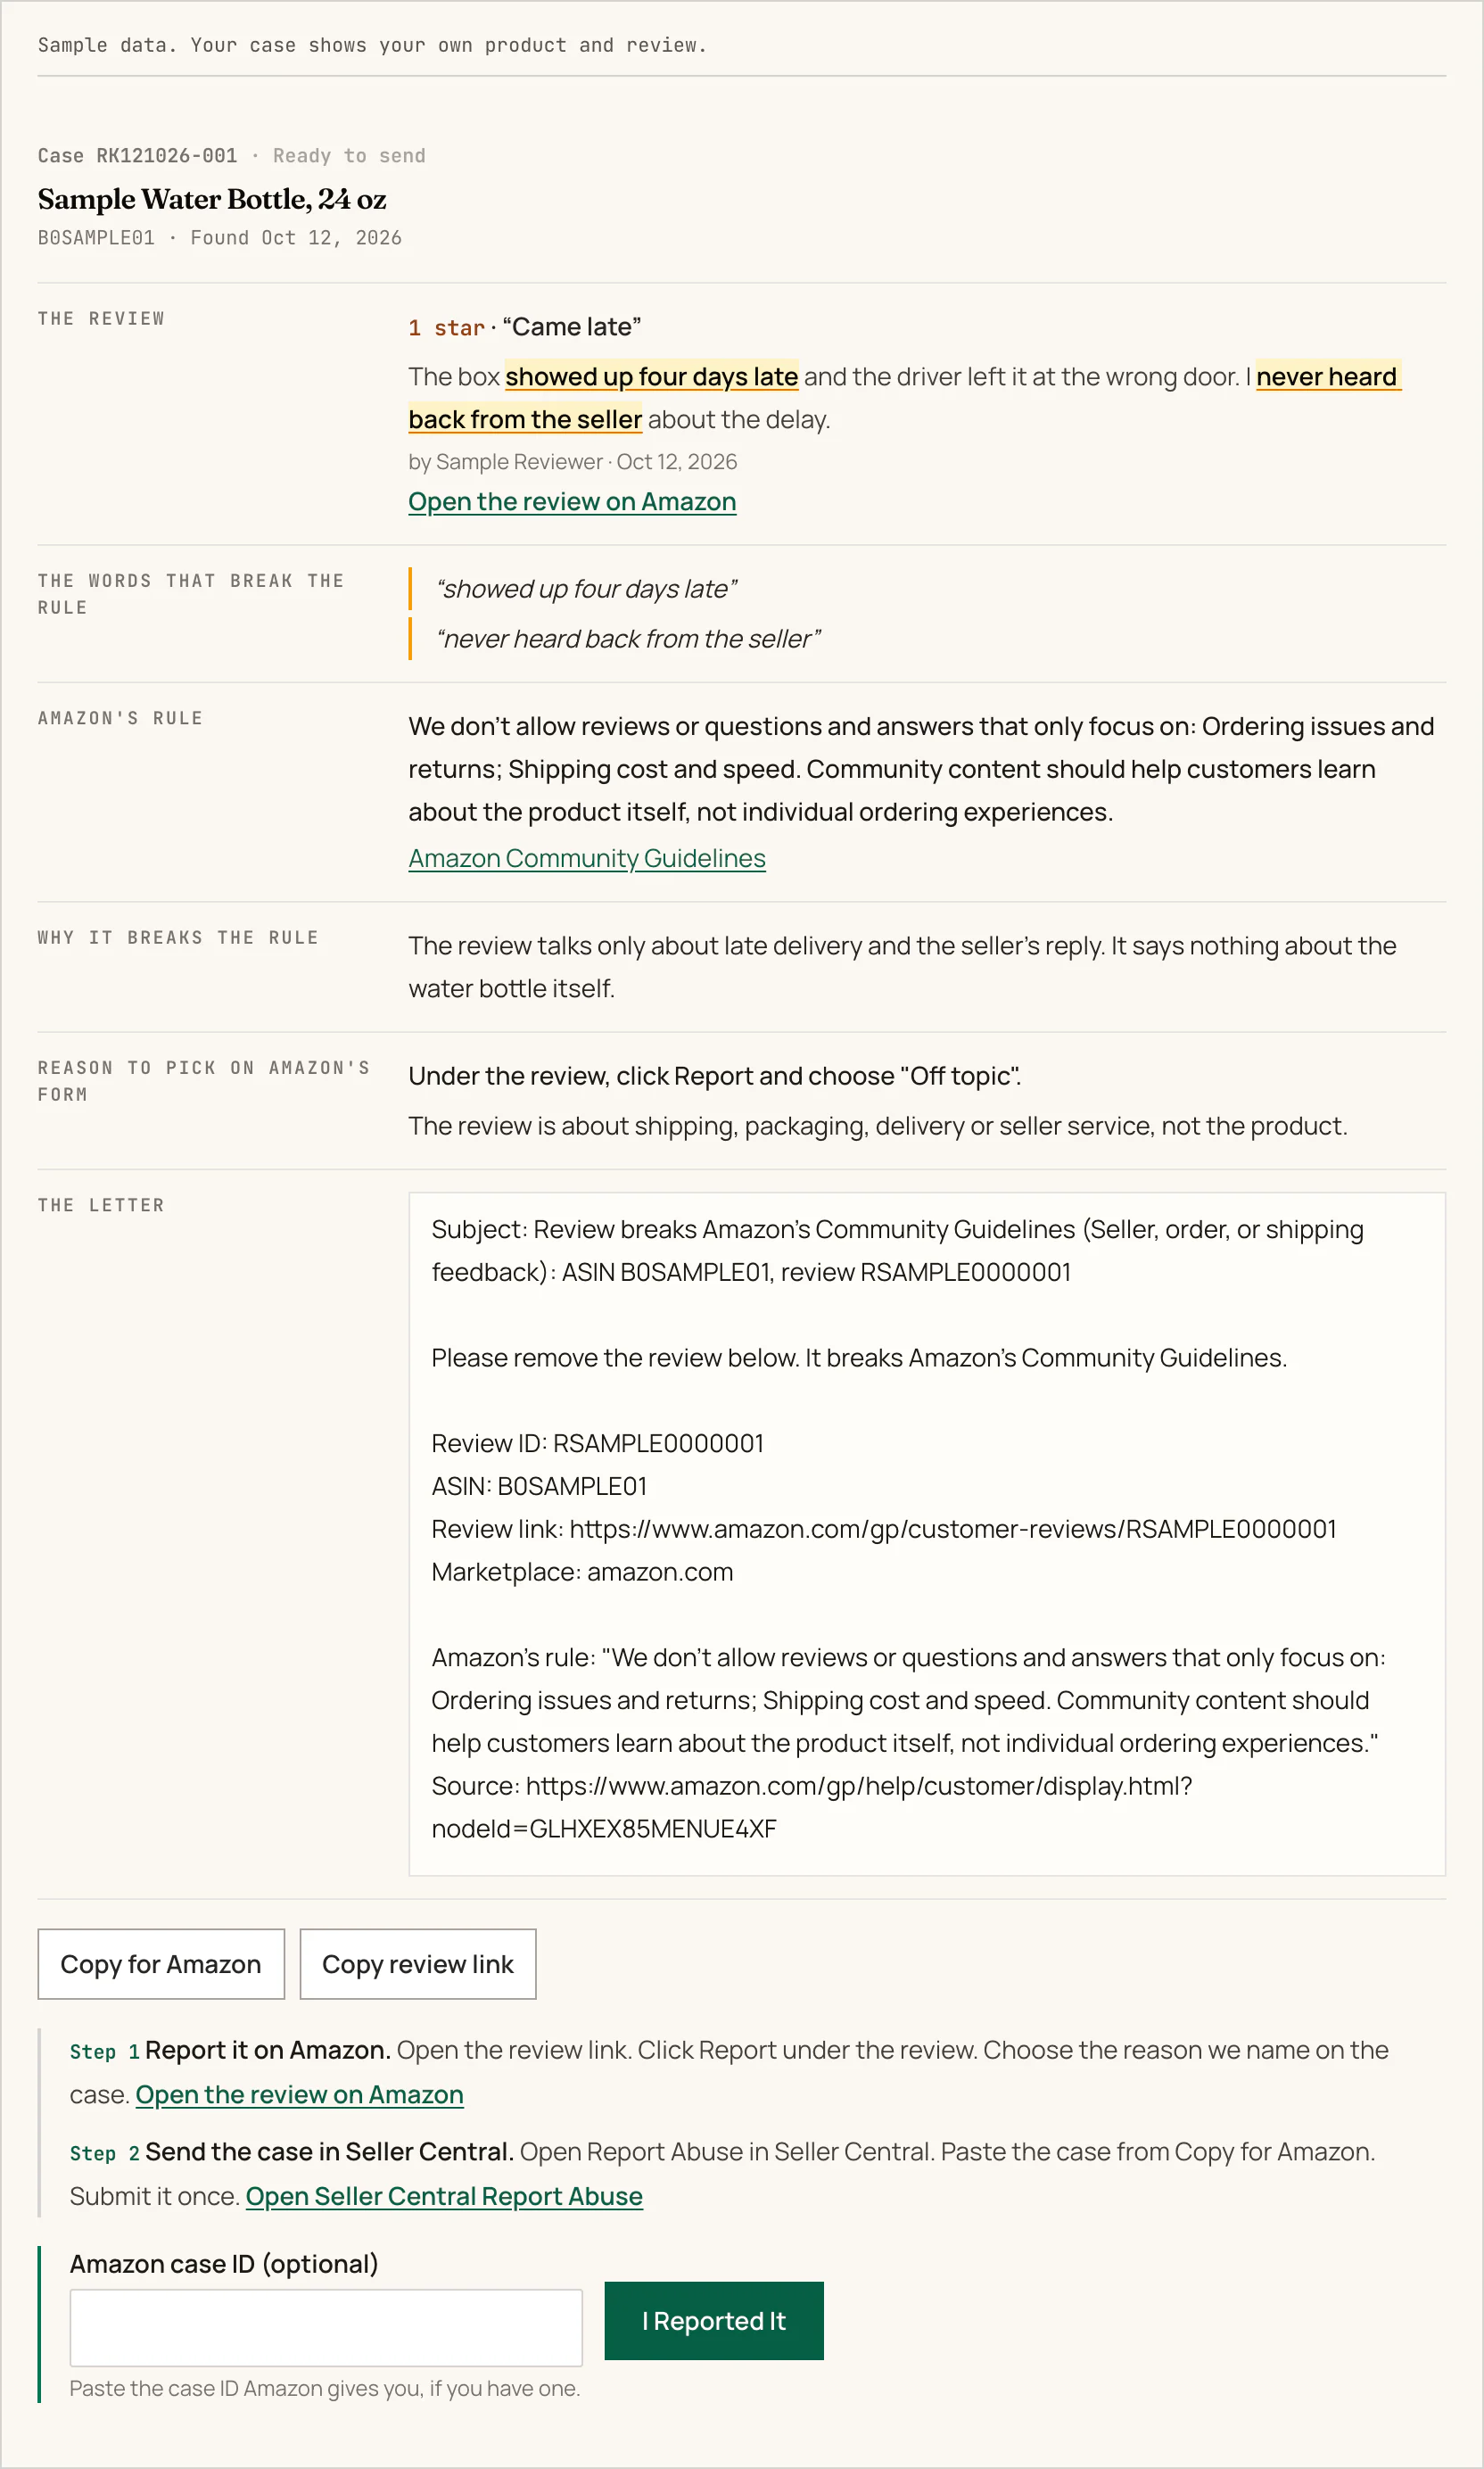Screen dimensions: 1484x2469
Task: Click the "Ready to send" status text
Action: pyautogui.click(x=349, y=156)
